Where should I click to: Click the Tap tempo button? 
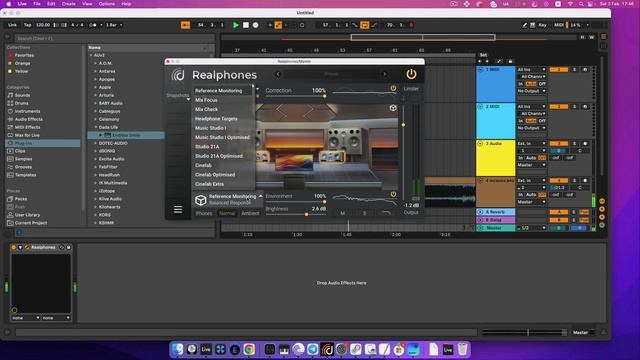tap(27, 25)
